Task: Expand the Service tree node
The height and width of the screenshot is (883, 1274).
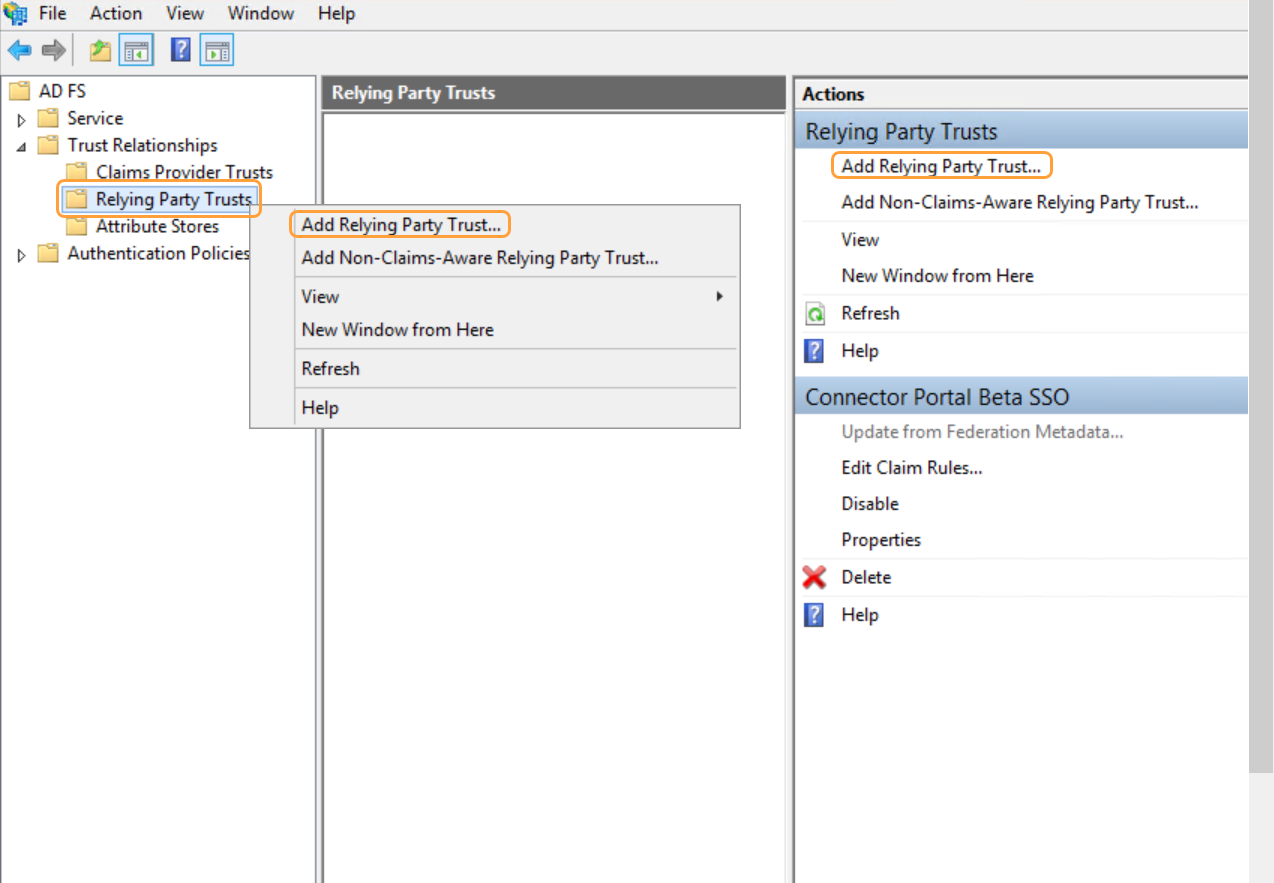Action: click(22, 119)
